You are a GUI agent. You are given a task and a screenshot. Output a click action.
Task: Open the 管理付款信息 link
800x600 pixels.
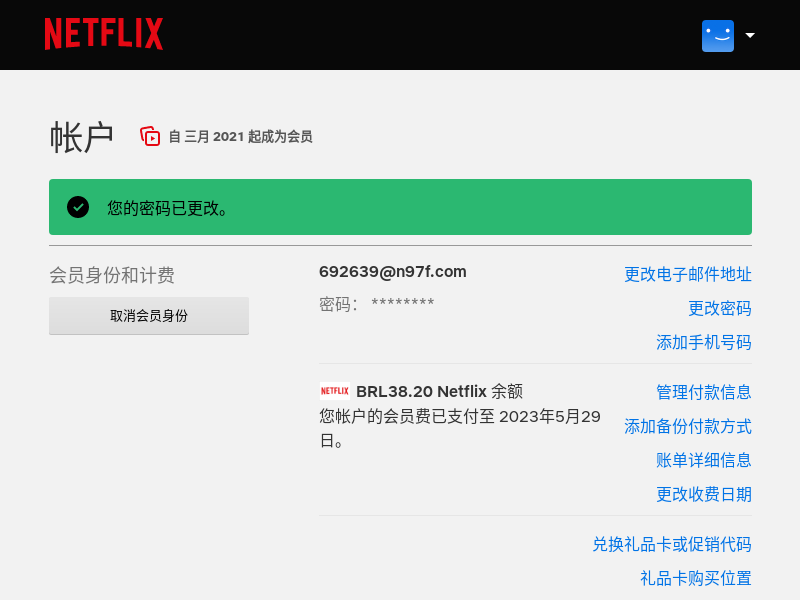pyautogui.click(x=704, y=392)
